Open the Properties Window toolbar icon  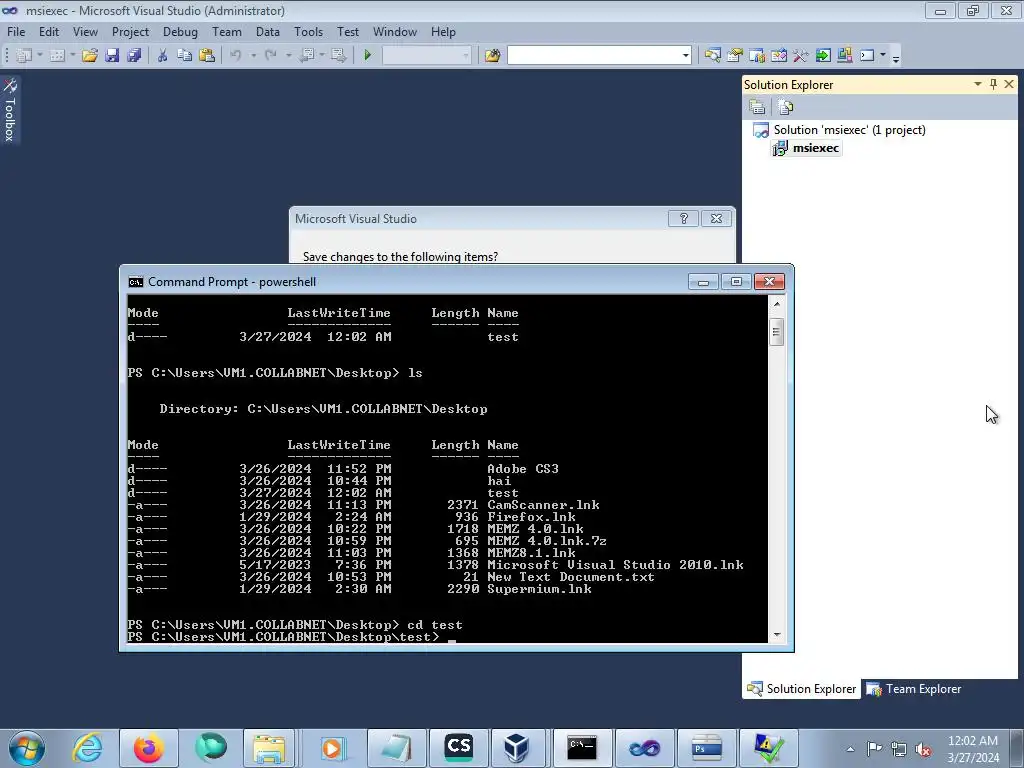point(735,56)
